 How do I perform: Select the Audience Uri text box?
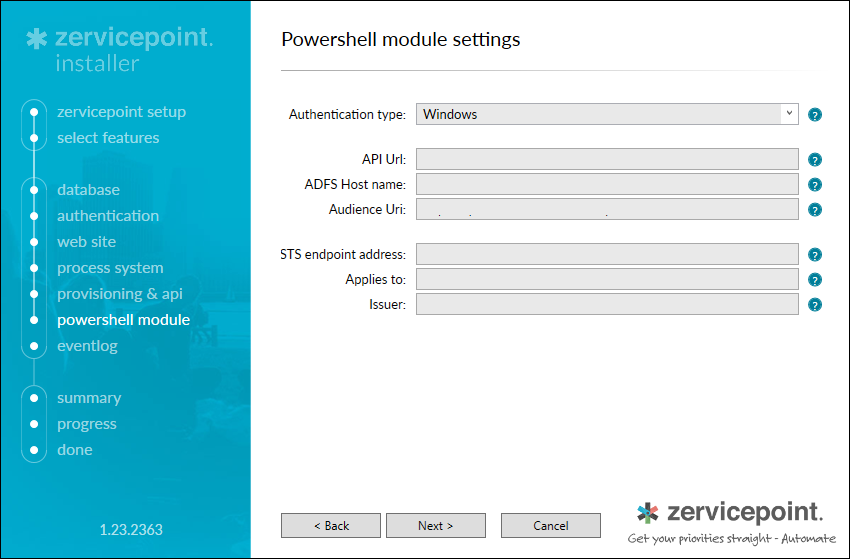click(607, 209)
